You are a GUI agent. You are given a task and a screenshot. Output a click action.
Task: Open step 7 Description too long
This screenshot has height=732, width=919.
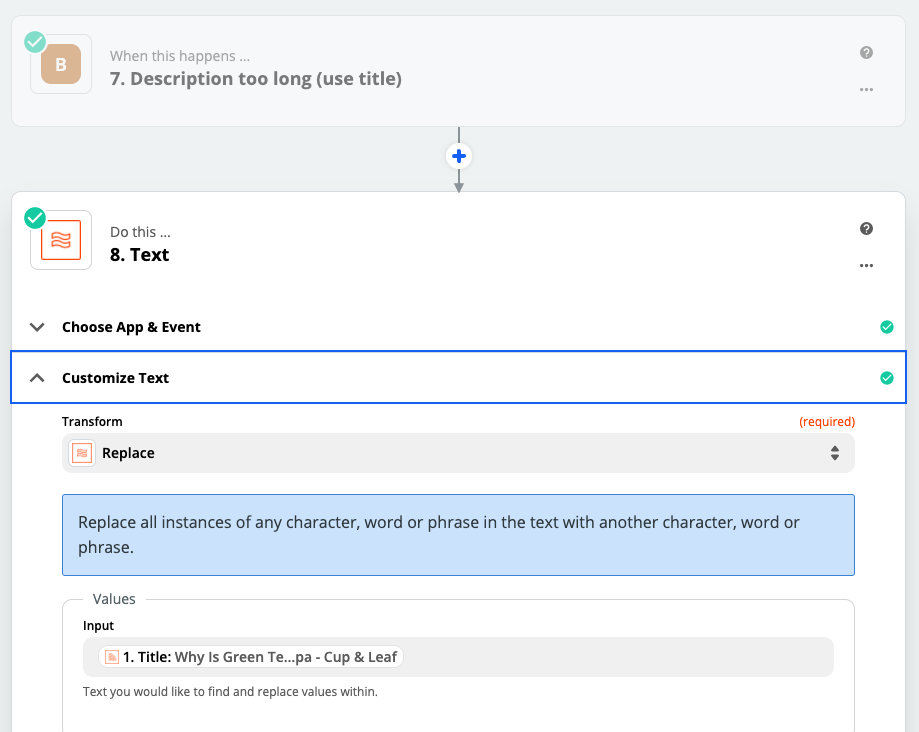(256, 79)
